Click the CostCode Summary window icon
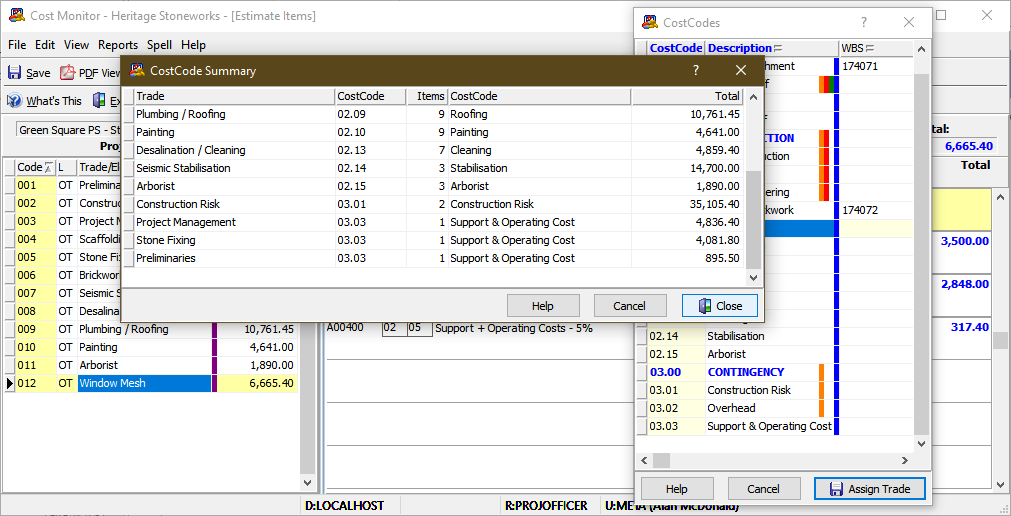Image resolution: width=1011 pixels, height=516 pixels. coord(137,70)
